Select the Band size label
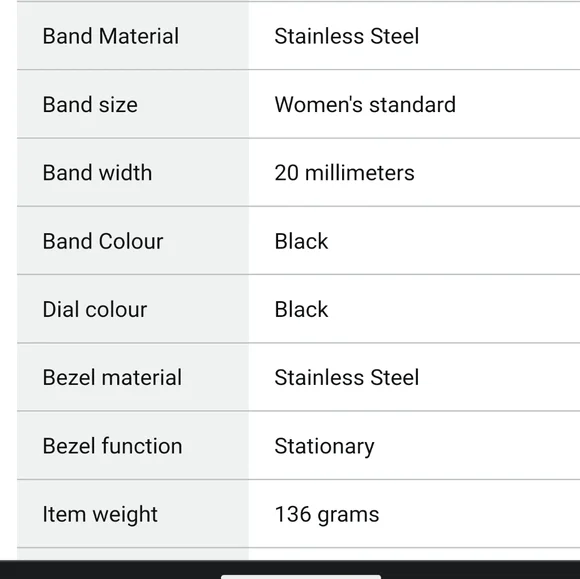Image resolution: width=580 pixels, height=579 pixels. tap(90, 105)
